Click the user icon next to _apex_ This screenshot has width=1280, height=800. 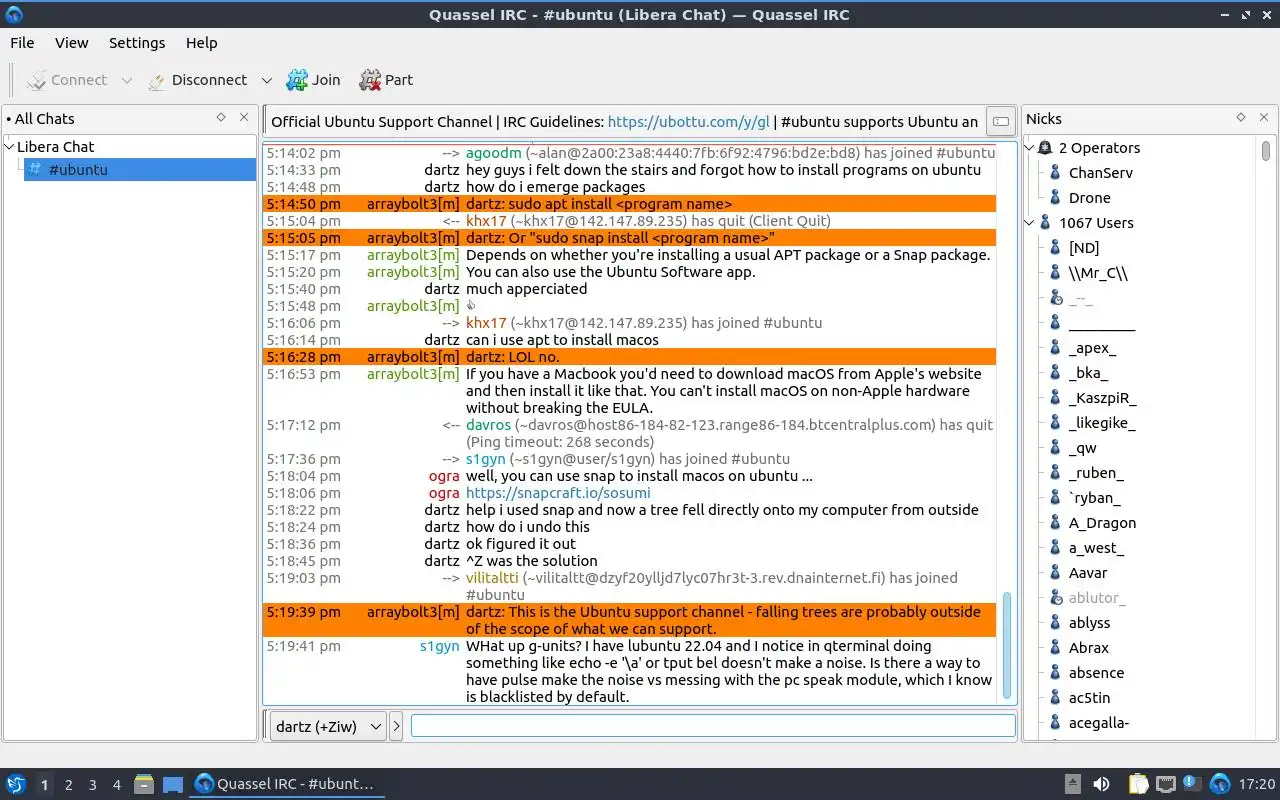point(1055,348)
